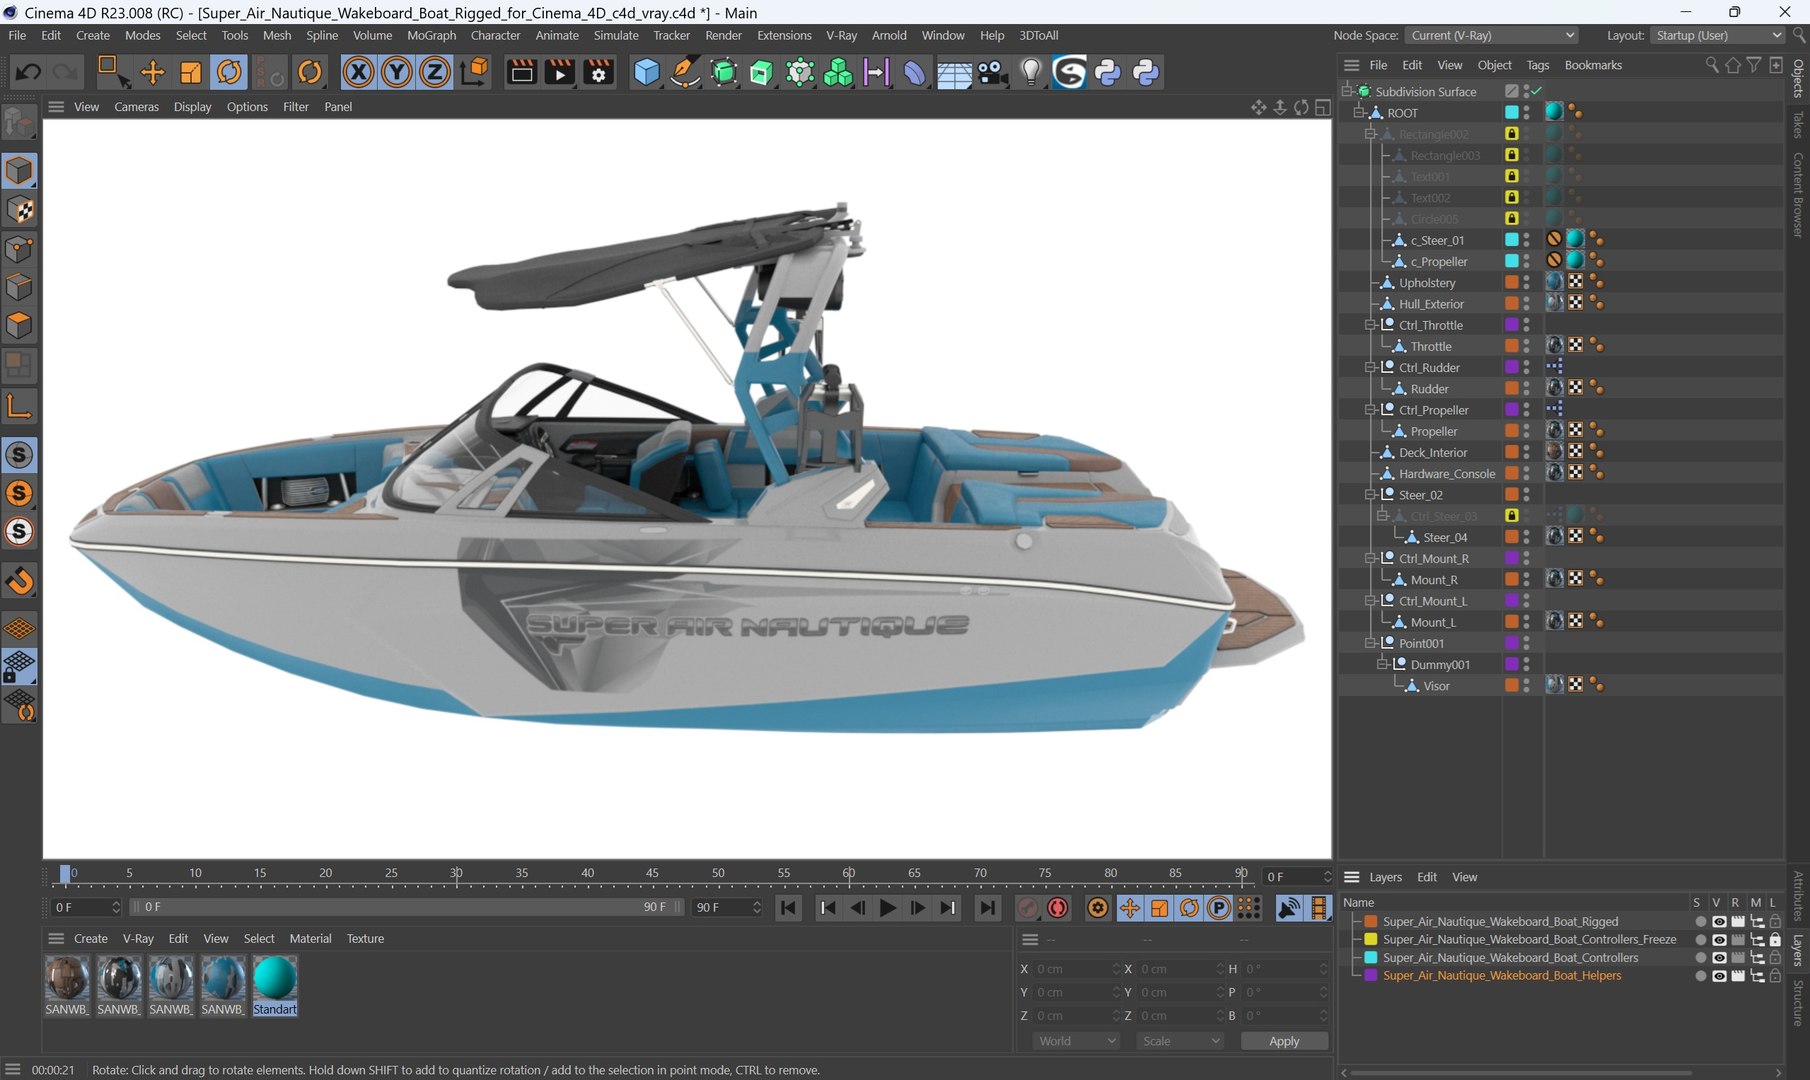Collapse the Point001 tree node

tap(1370, 643)
